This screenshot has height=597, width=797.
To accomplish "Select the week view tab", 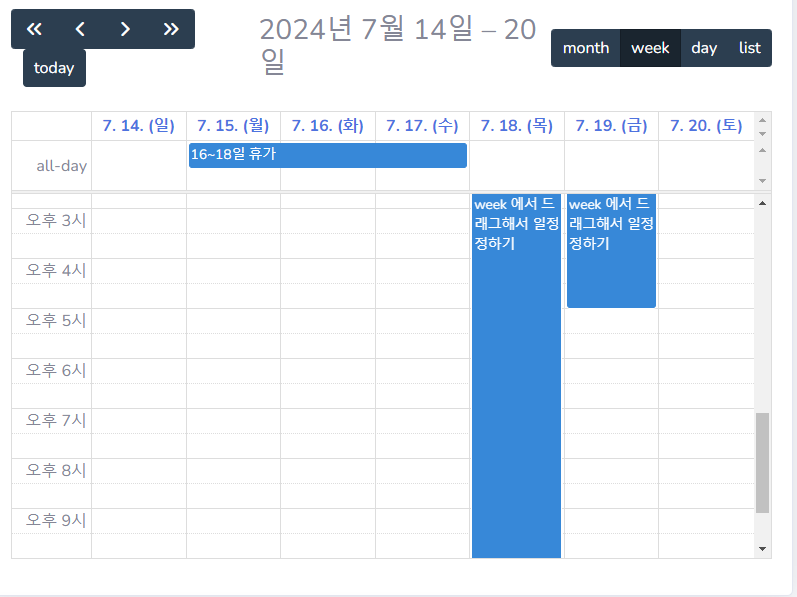I will [650, 48].
